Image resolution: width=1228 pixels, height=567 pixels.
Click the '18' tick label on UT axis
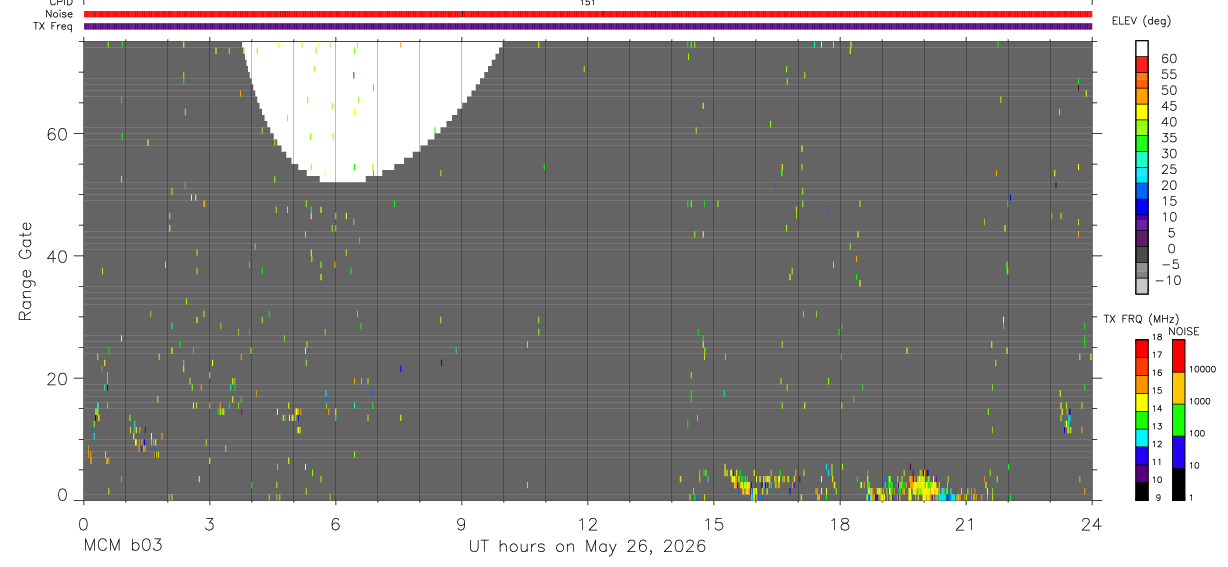(840, 524)
